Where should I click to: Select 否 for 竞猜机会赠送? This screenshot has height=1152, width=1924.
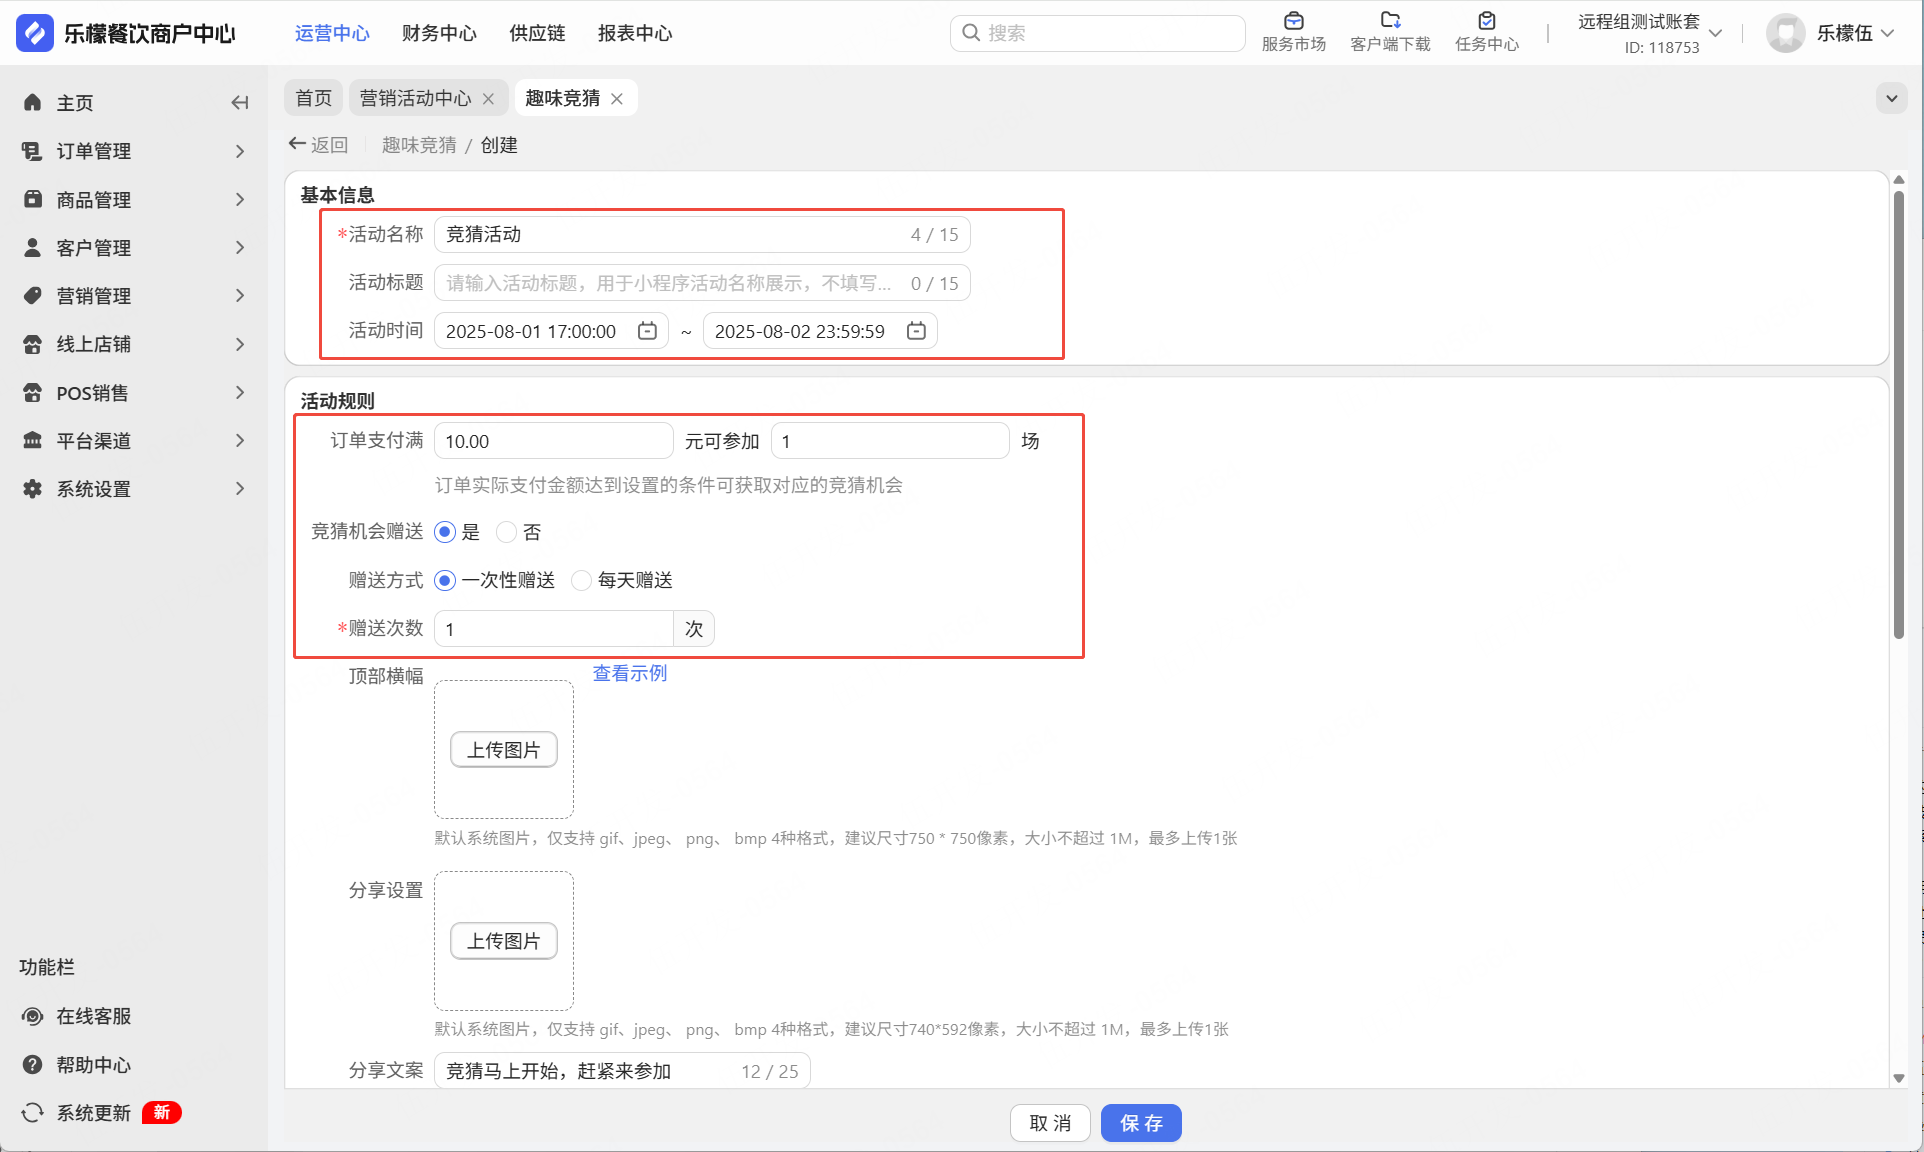pos(507,532)
